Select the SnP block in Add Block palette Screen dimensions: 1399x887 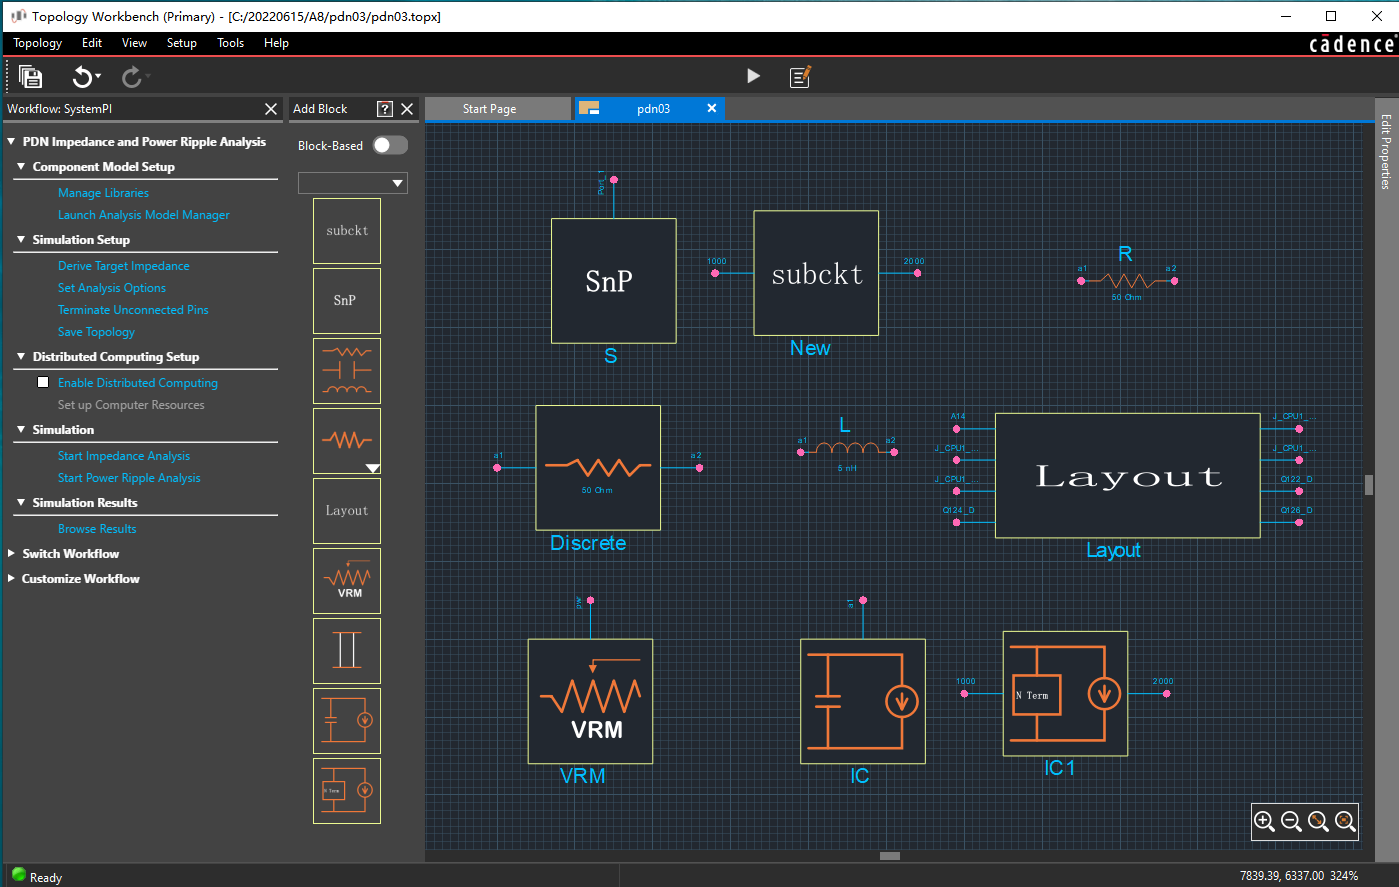tap(347, 301)
